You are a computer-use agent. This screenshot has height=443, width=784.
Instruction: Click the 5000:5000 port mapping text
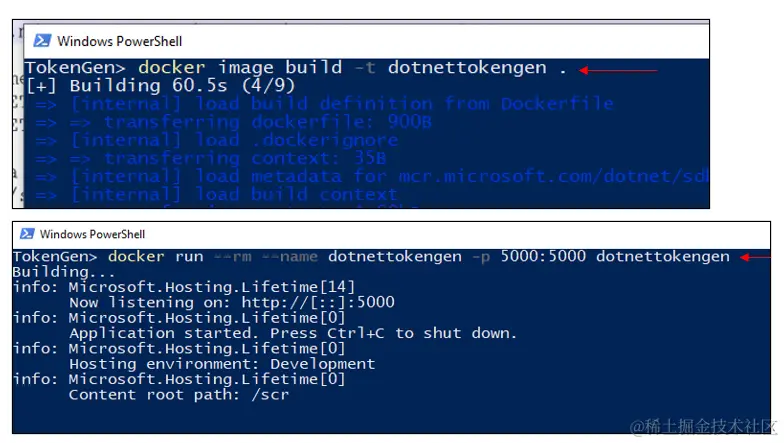coord(543,256)
